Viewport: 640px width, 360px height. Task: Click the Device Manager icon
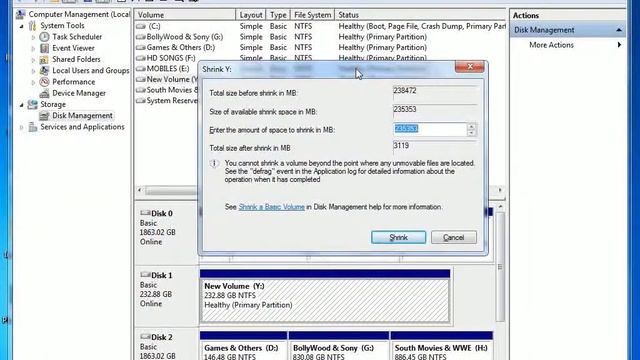44,93
